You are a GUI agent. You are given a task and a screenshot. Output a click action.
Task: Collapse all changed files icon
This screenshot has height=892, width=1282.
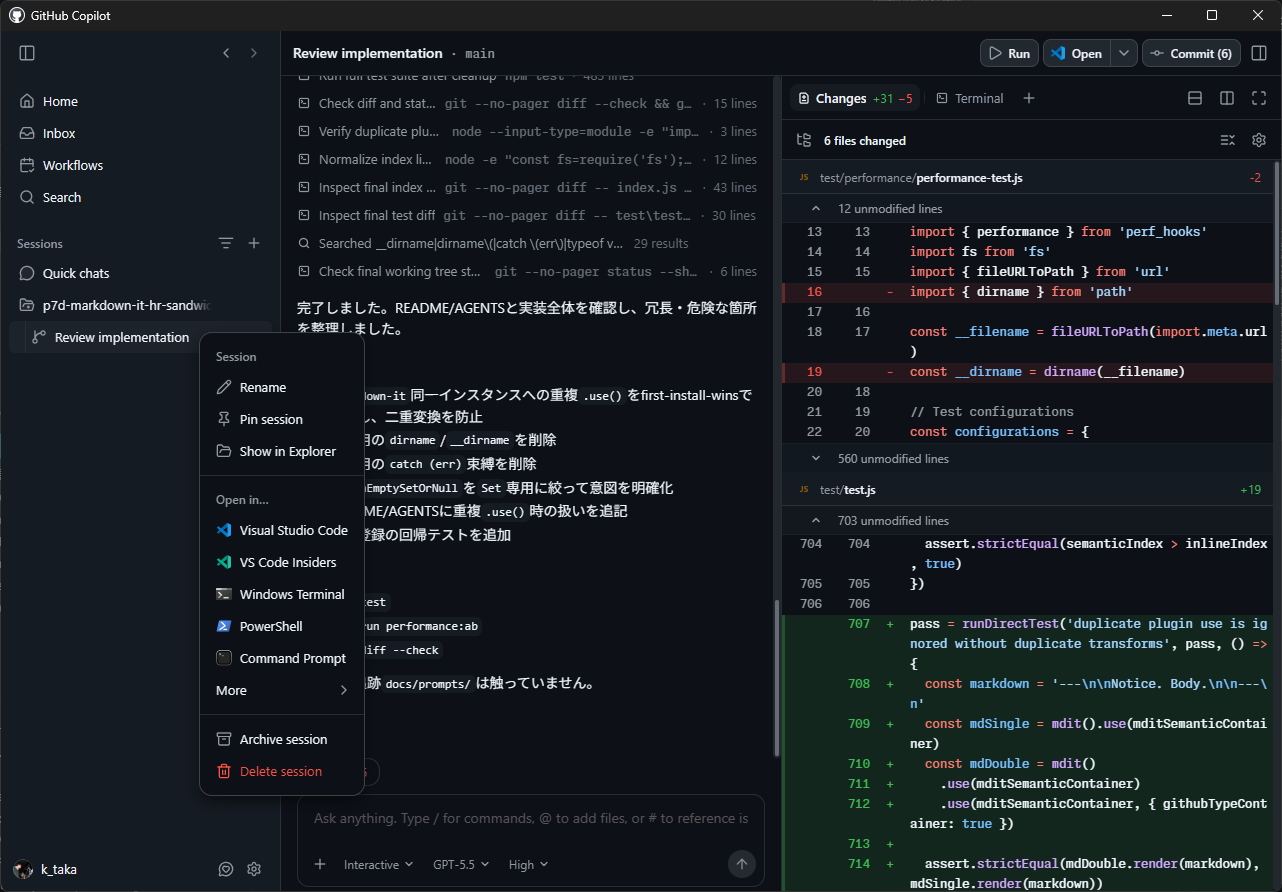click(x=1227, y=140)
